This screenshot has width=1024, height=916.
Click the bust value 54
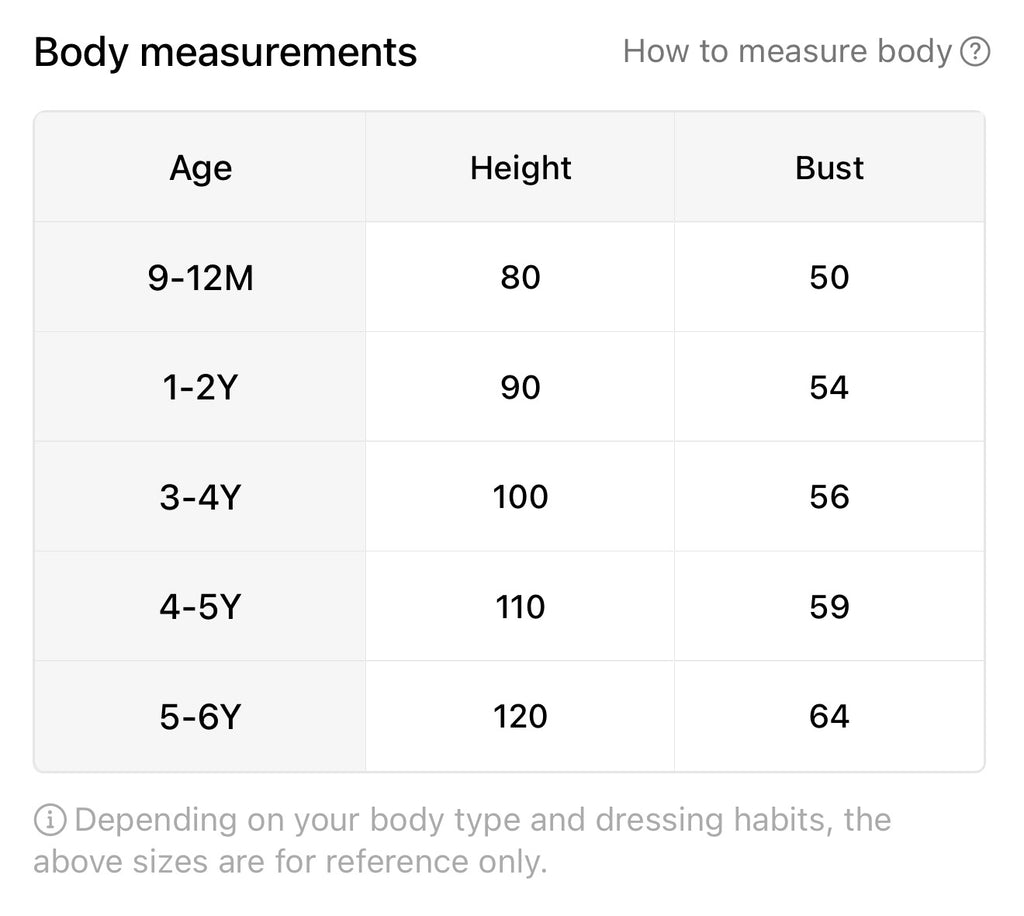(x=829, y=387)
